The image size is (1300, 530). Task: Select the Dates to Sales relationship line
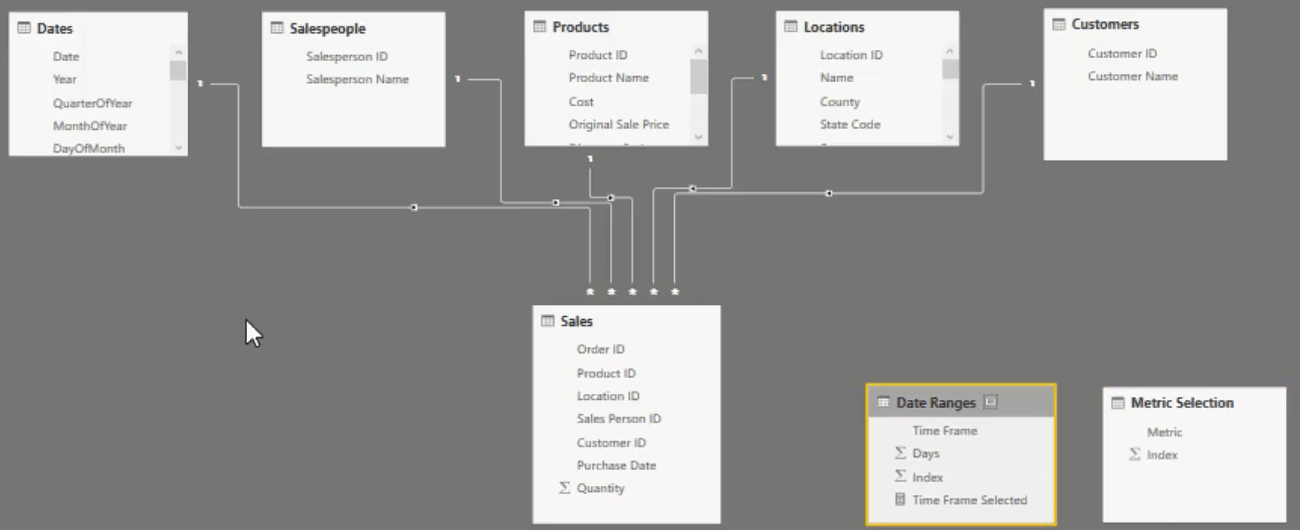(414, 207)
